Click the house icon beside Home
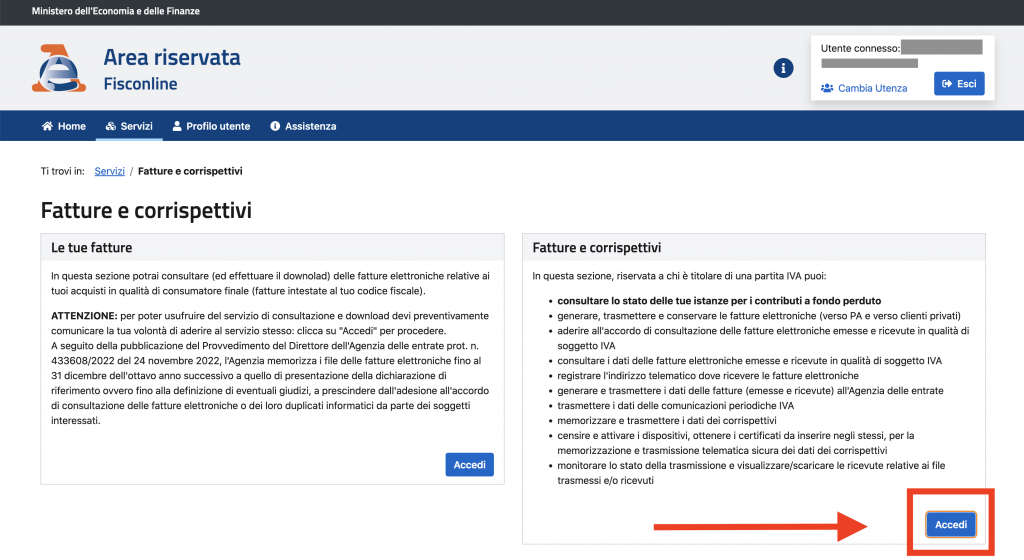The height and width of the screenshot is (560, 1024). (x=47, y=126)
